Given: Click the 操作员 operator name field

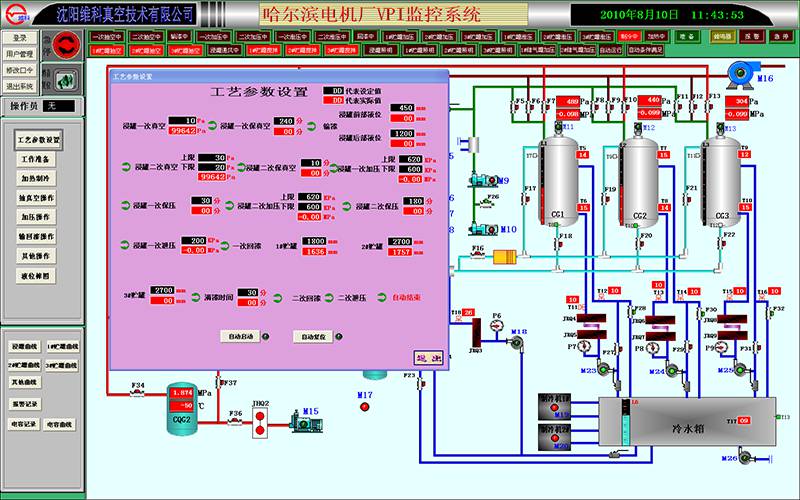Looking at the screenshot, I should point(58,105).
